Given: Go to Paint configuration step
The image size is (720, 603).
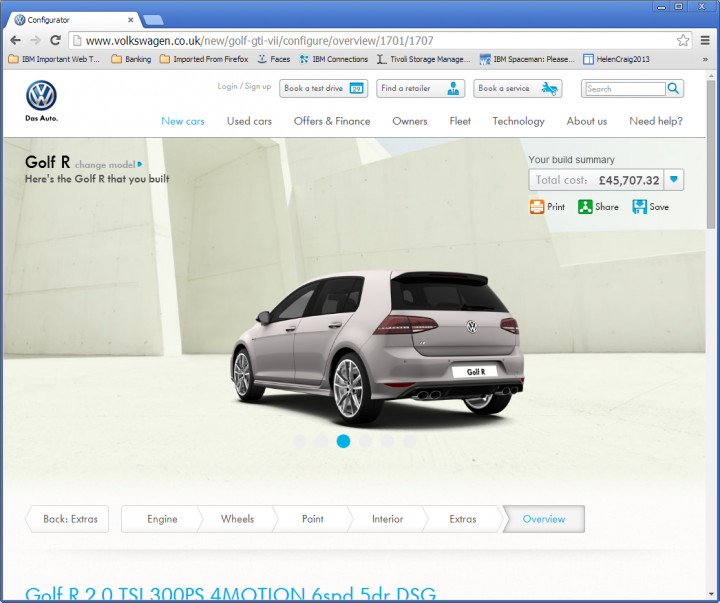Looking at the screenshot, I should coord(313,519).
